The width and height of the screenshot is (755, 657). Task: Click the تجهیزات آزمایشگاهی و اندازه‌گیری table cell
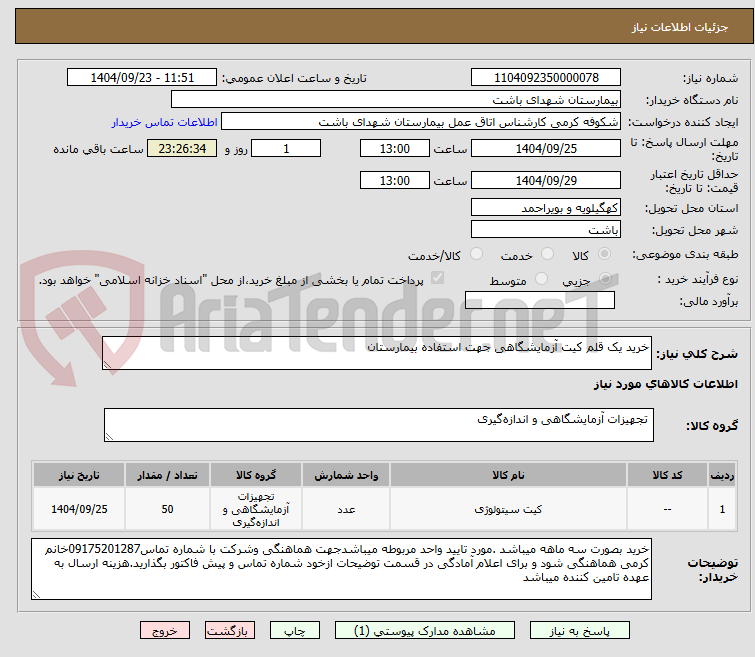(x=256, y=509)
